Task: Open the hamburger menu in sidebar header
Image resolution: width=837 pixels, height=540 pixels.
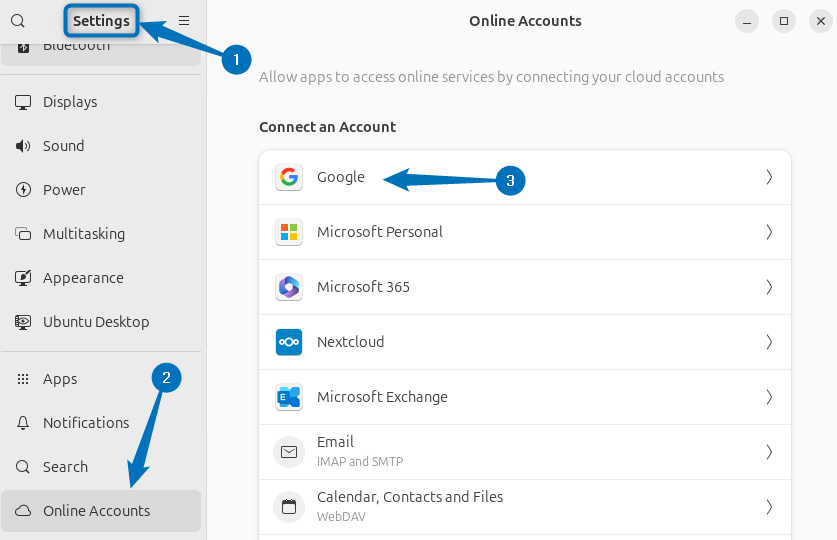Action: (x=184, y=21)
